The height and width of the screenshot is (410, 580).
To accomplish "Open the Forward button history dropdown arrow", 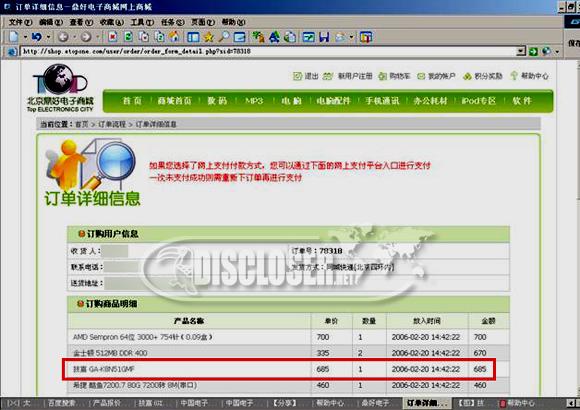I will point(98,37).
